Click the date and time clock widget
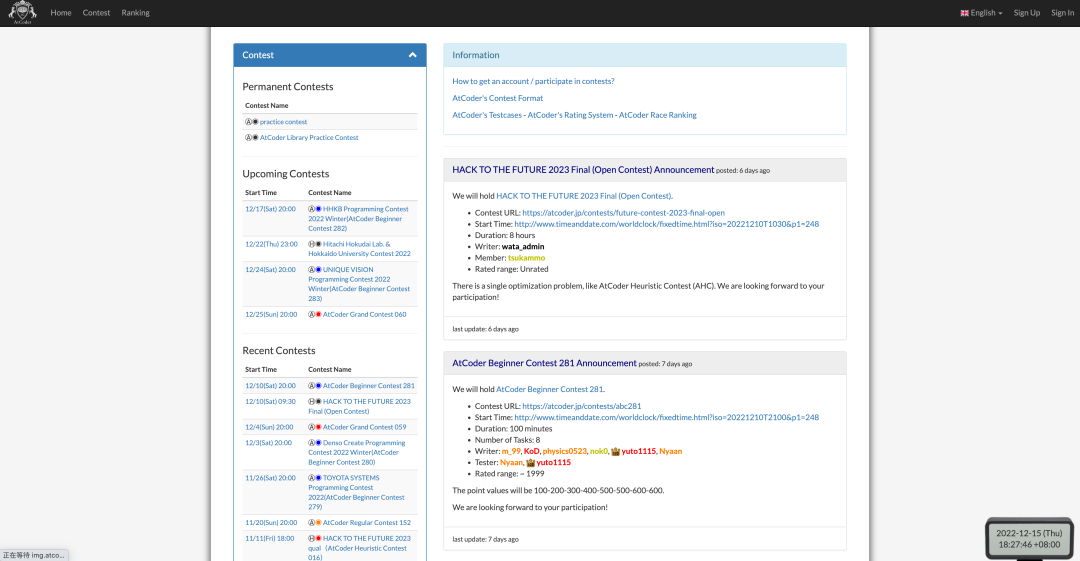 1029,538
